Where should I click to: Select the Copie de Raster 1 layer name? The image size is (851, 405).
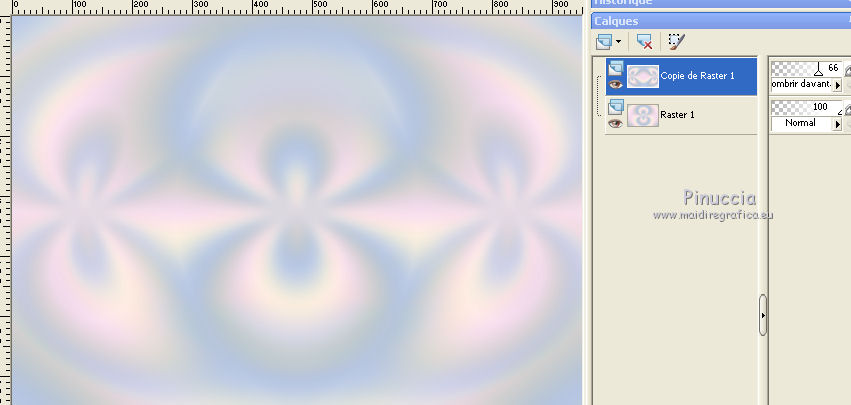pos(697,76)
